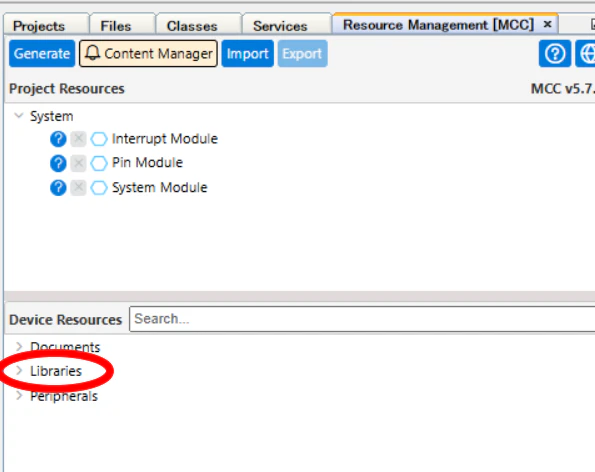595x472 pixels.
Task: Select the System tree item label
Action: pyautogui.click(x=52, y=116)
